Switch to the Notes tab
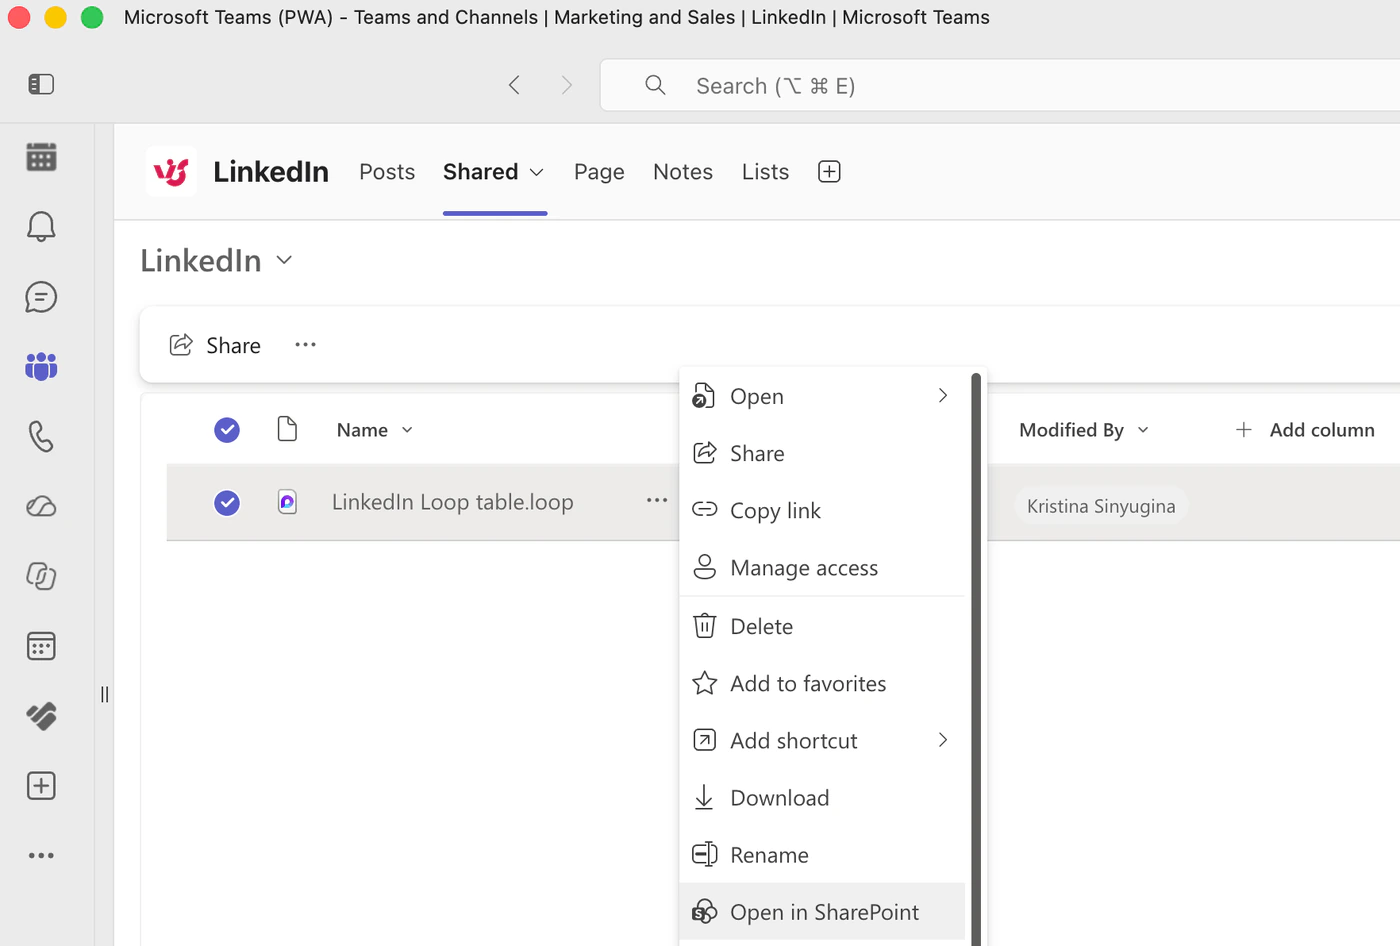The width and height of the screenshot is (1400, 946). click(683, 172)
